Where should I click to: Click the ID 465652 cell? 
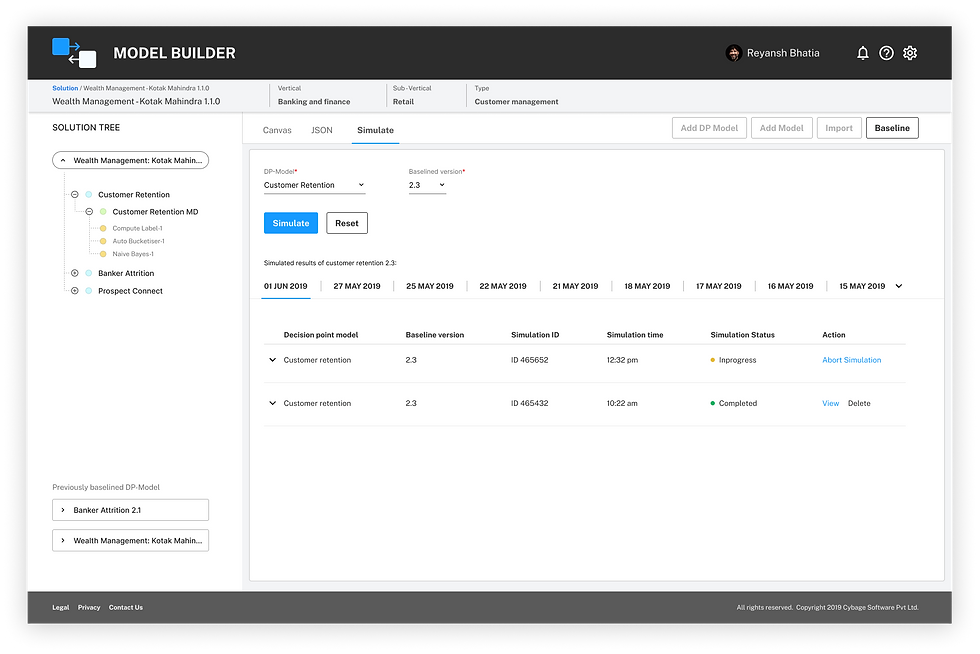coord(529,360)
